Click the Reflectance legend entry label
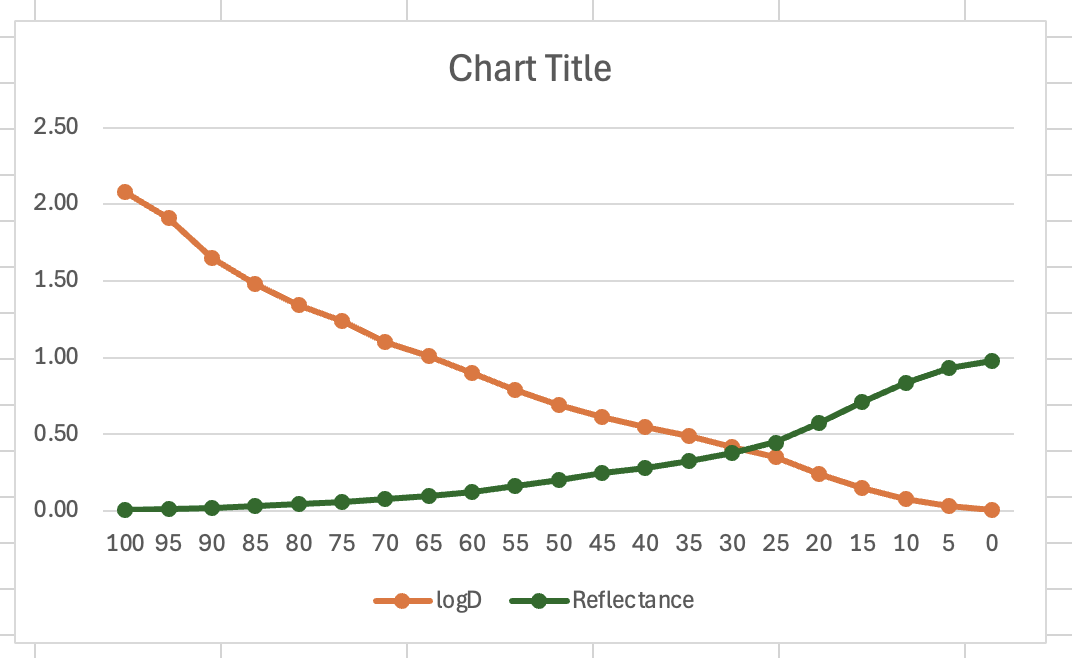Screen dimensions: 1072x658 (633, 600)
